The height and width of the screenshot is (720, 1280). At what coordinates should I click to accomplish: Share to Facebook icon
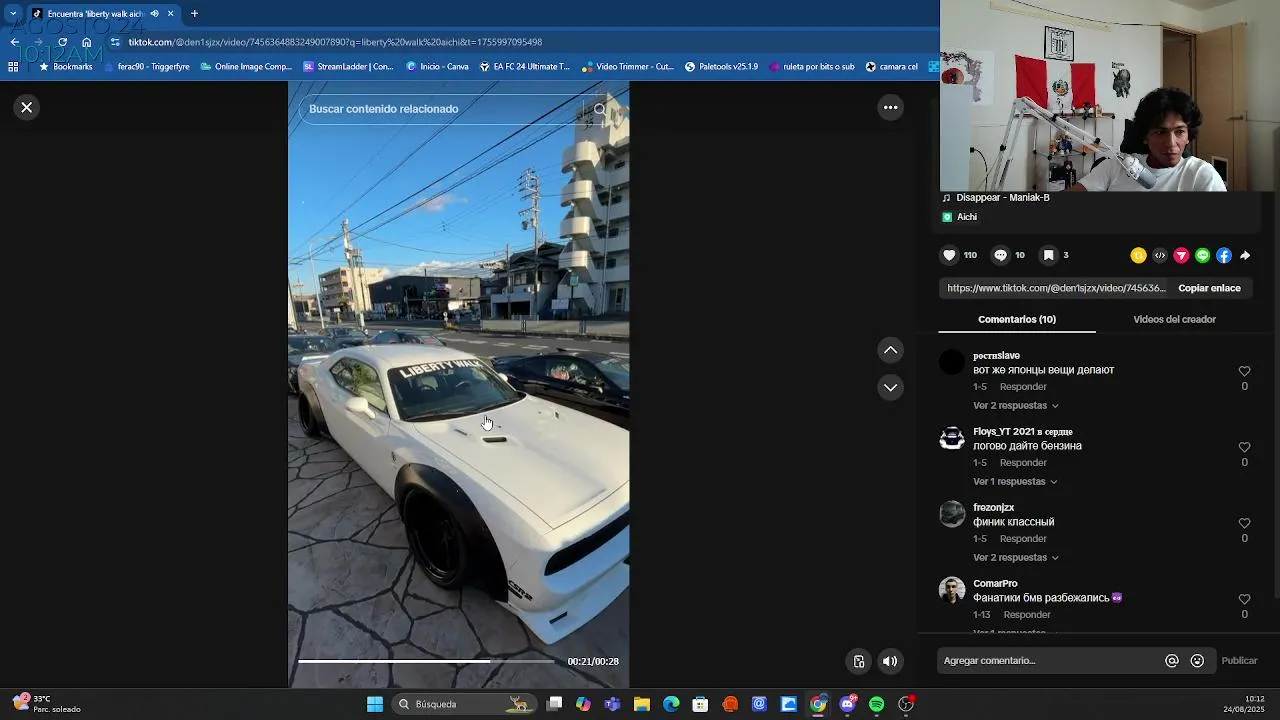coord(1223,255)
